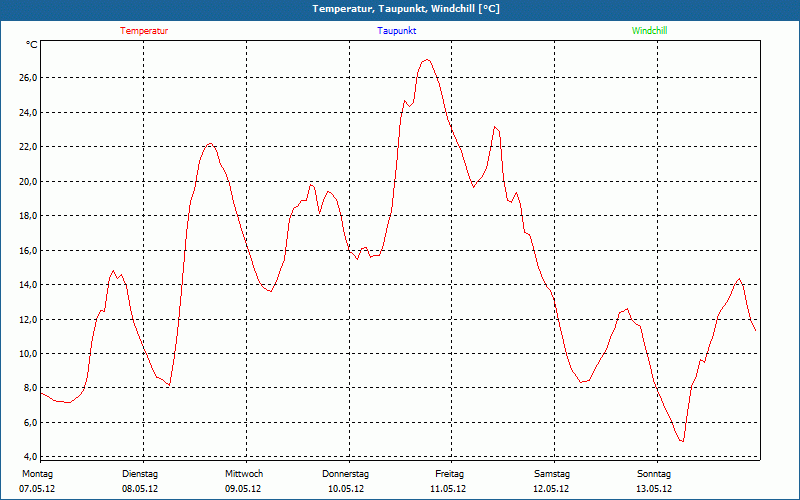The image size is (800, 500).
Task: Click the red Temperatur legend label
Action: click(x=144, y=31)
